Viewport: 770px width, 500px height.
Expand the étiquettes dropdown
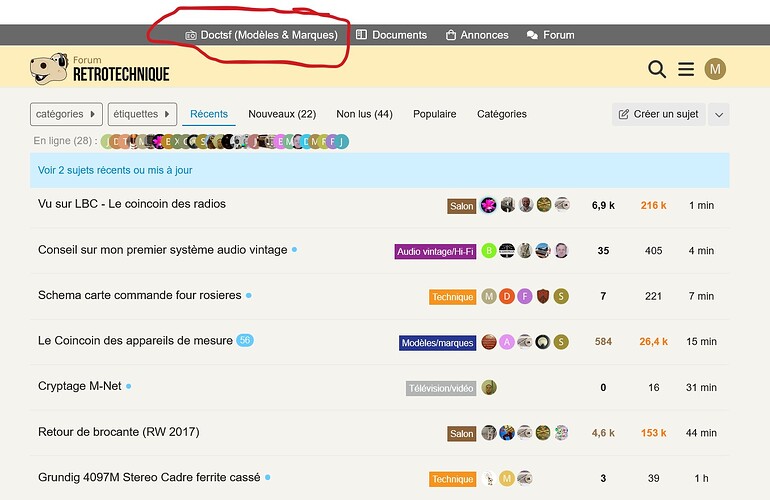point(142,114)
